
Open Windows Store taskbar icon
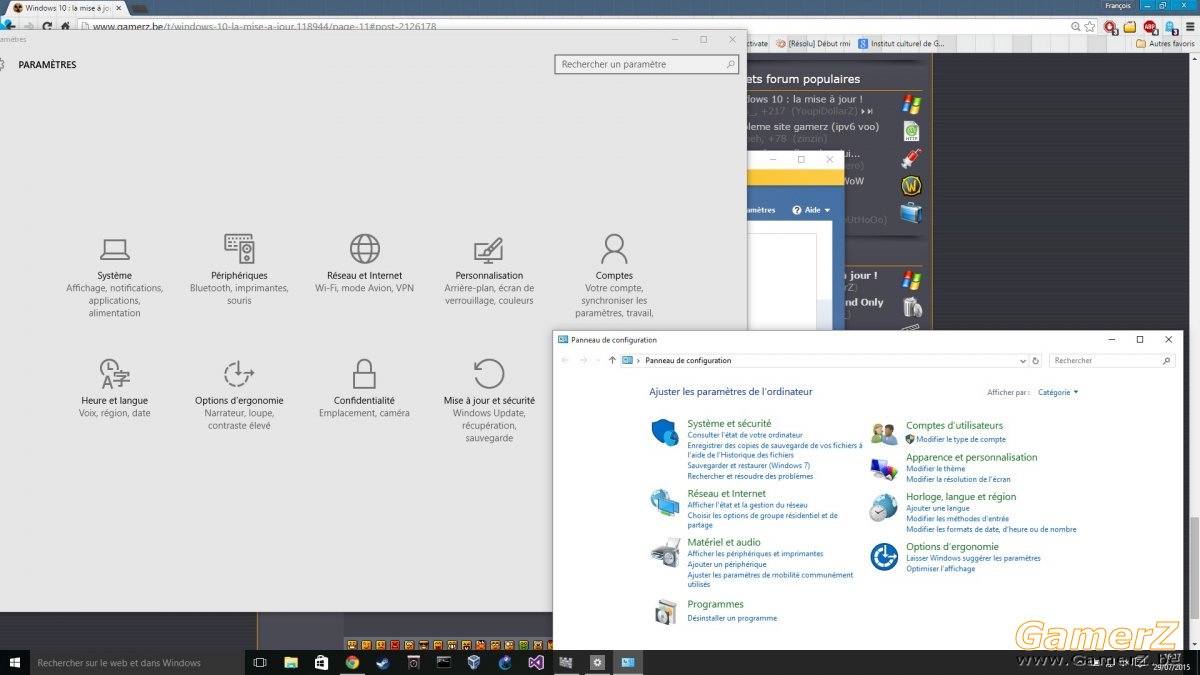click(321, 662)
